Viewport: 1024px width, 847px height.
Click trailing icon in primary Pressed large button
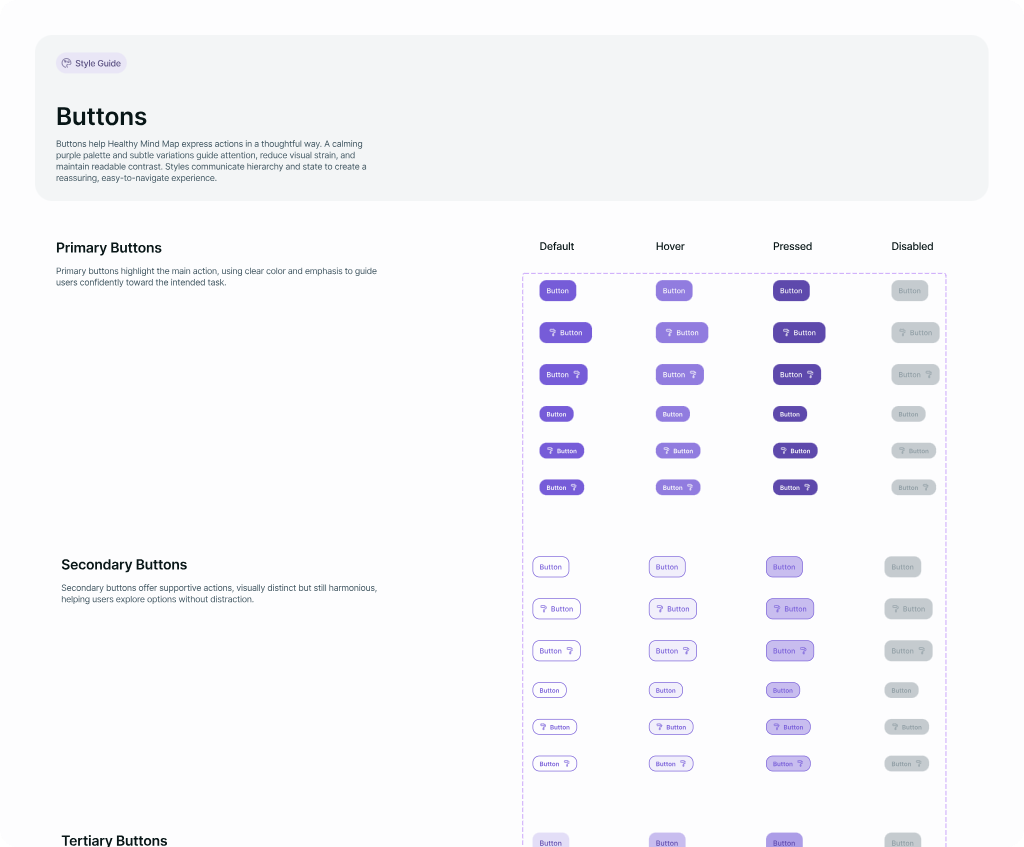(x=810, y=374)
